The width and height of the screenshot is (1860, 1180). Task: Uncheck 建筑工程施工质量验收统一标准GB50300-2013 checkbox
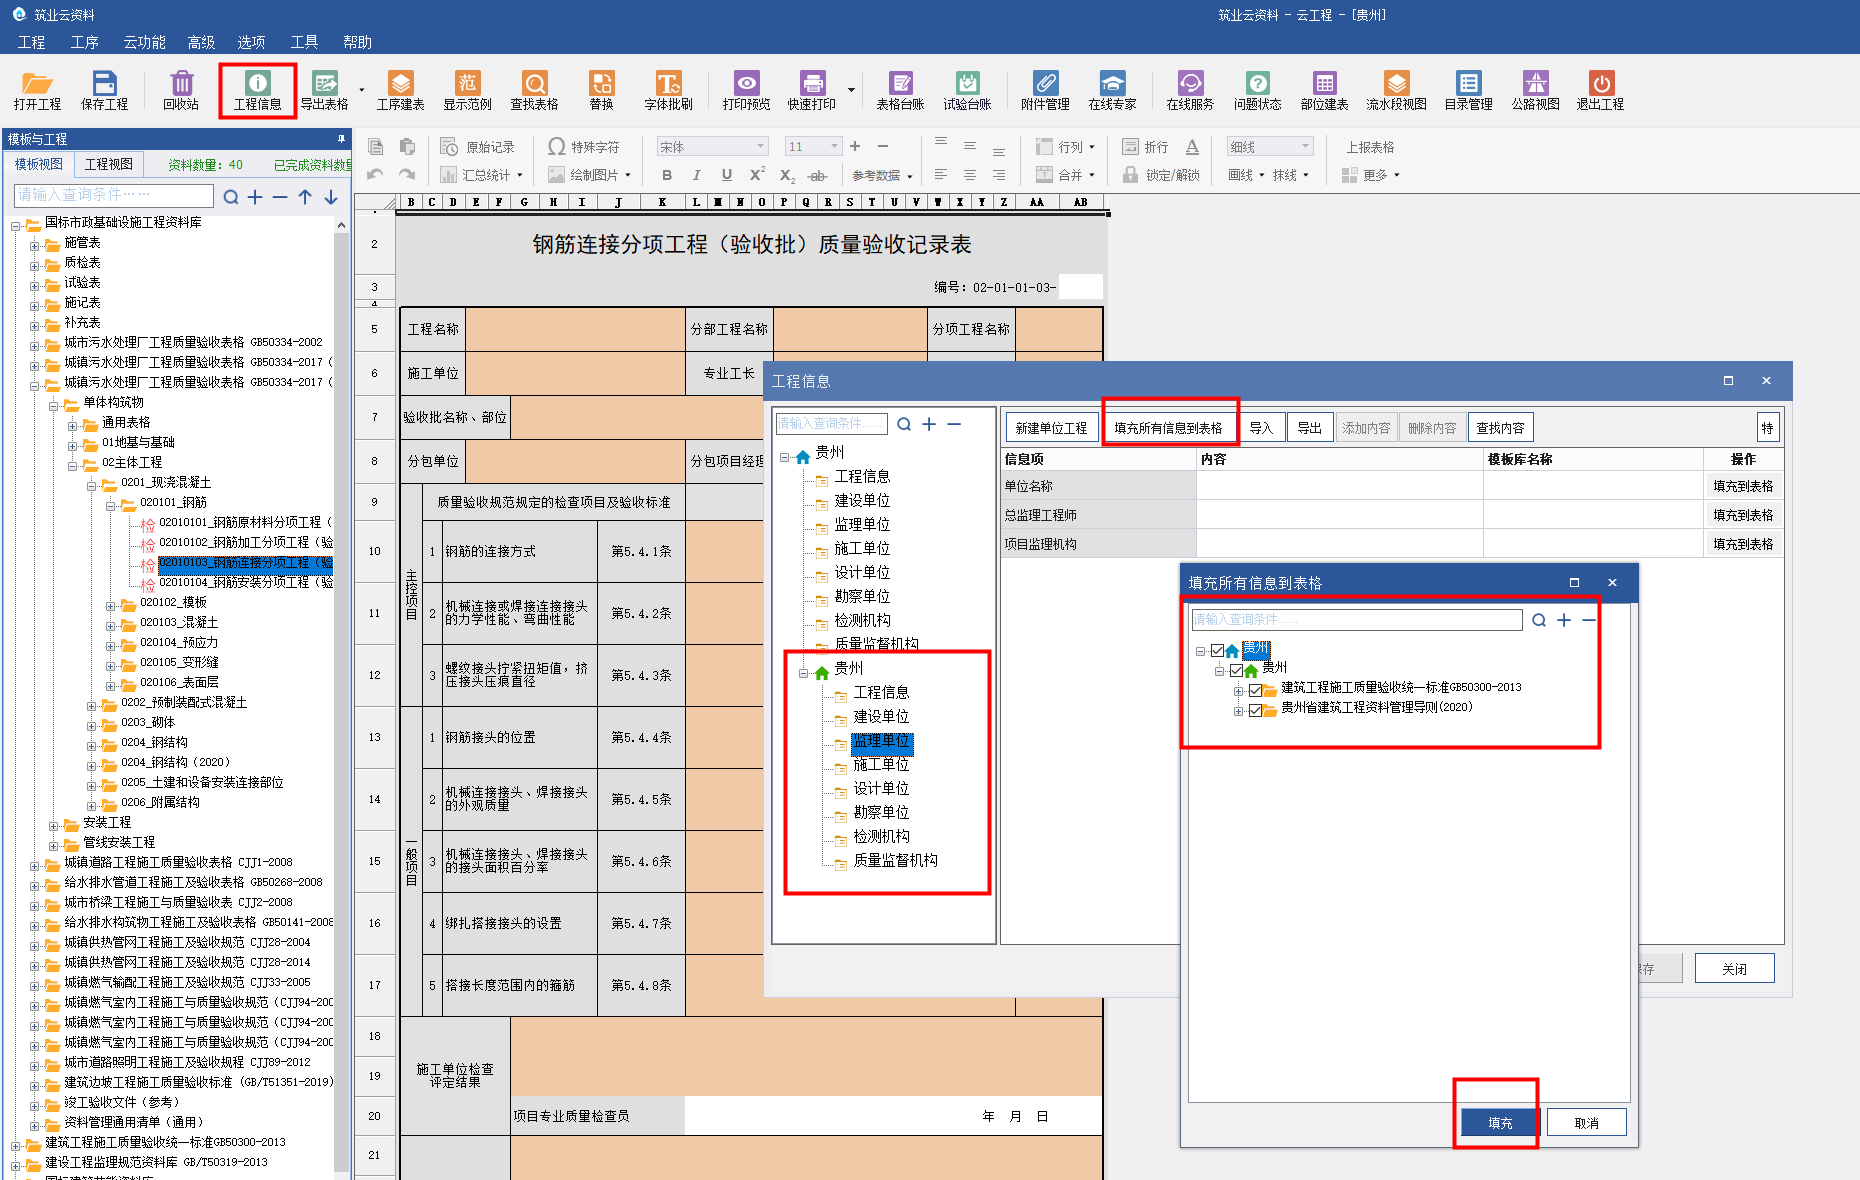tap(1255, 691)
